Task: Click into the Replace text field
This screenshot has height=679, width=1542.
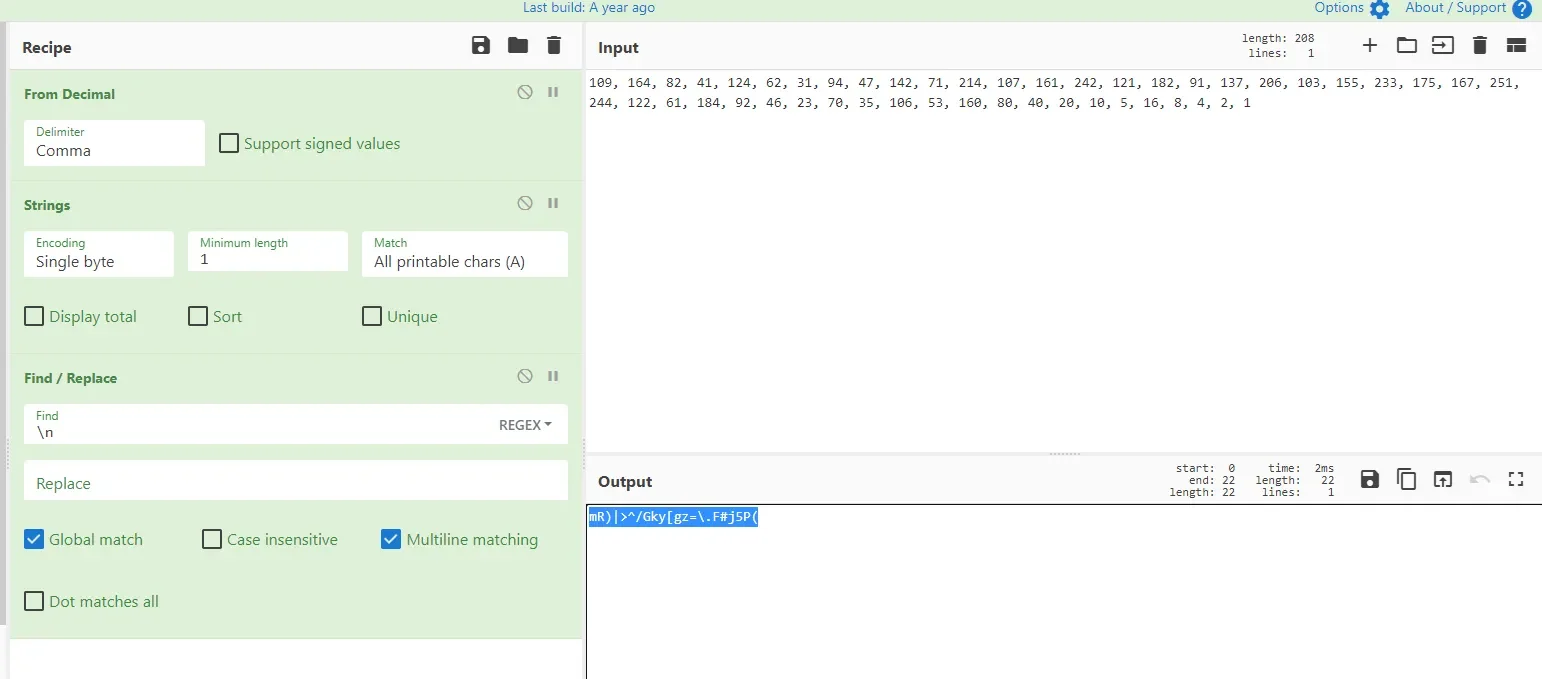Action: tap(295, 481)
